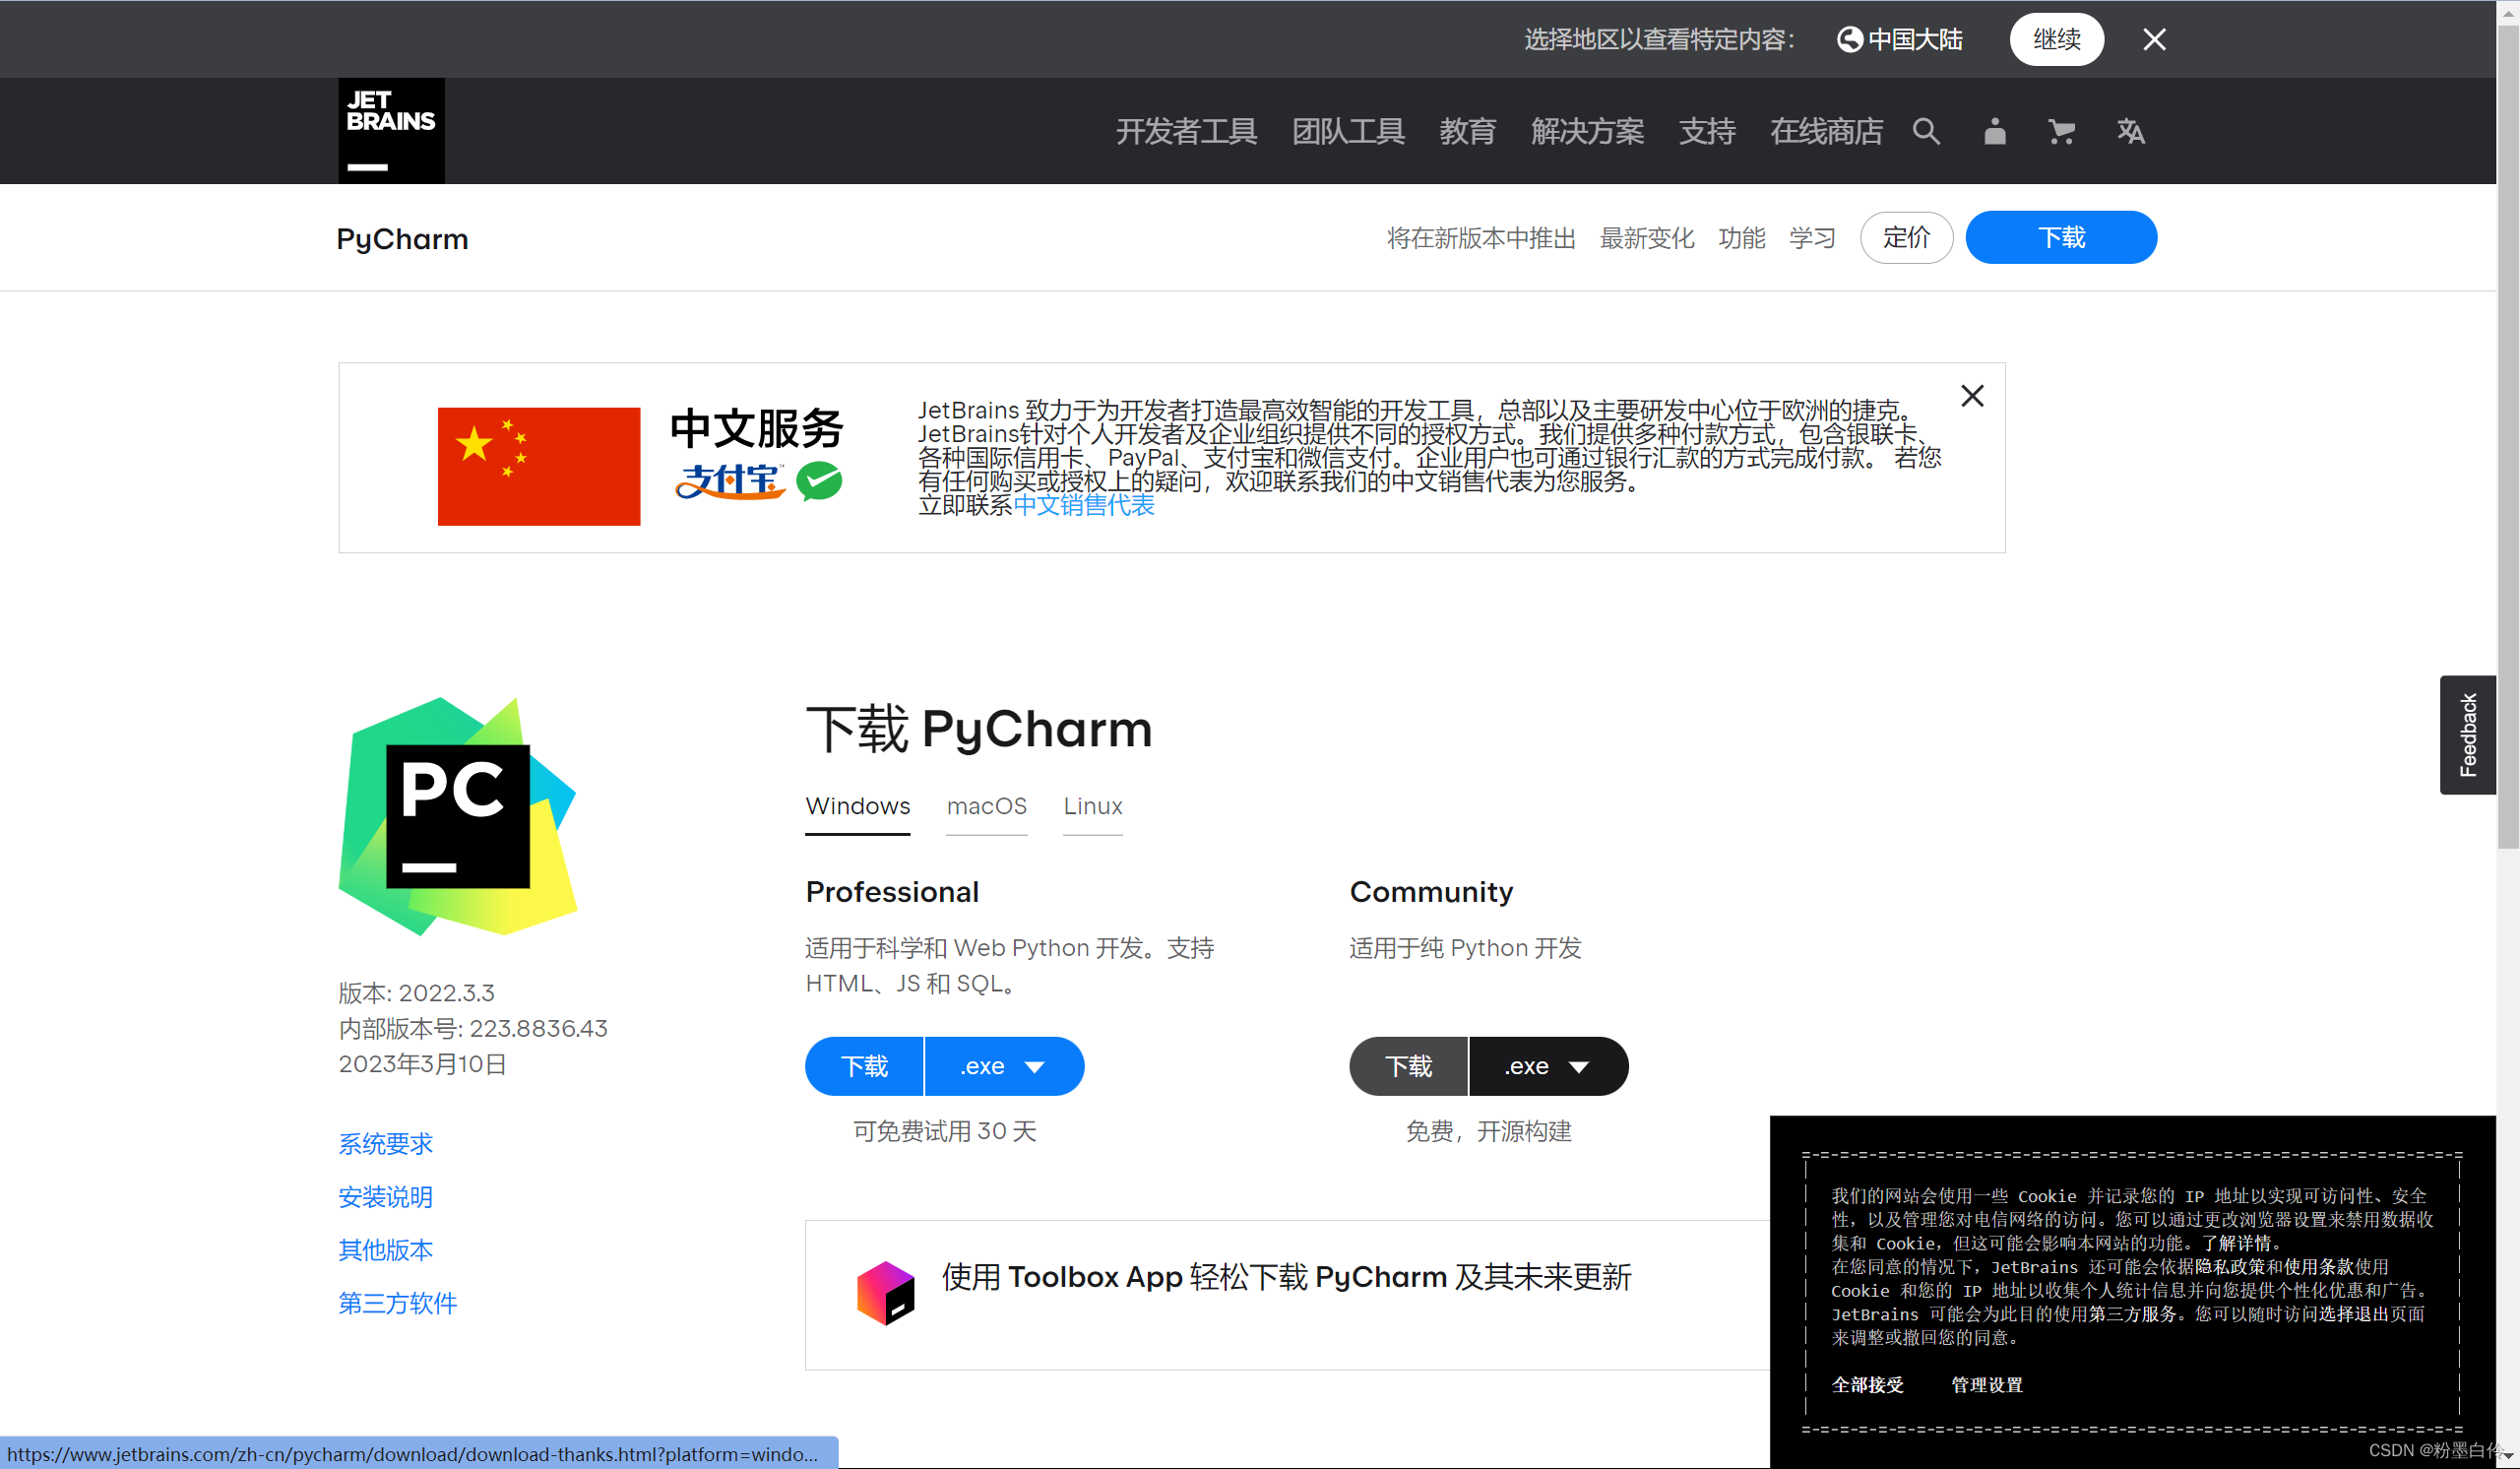
Task: Click the 版本: 2022.3.3 text
Action: [416, 993]
